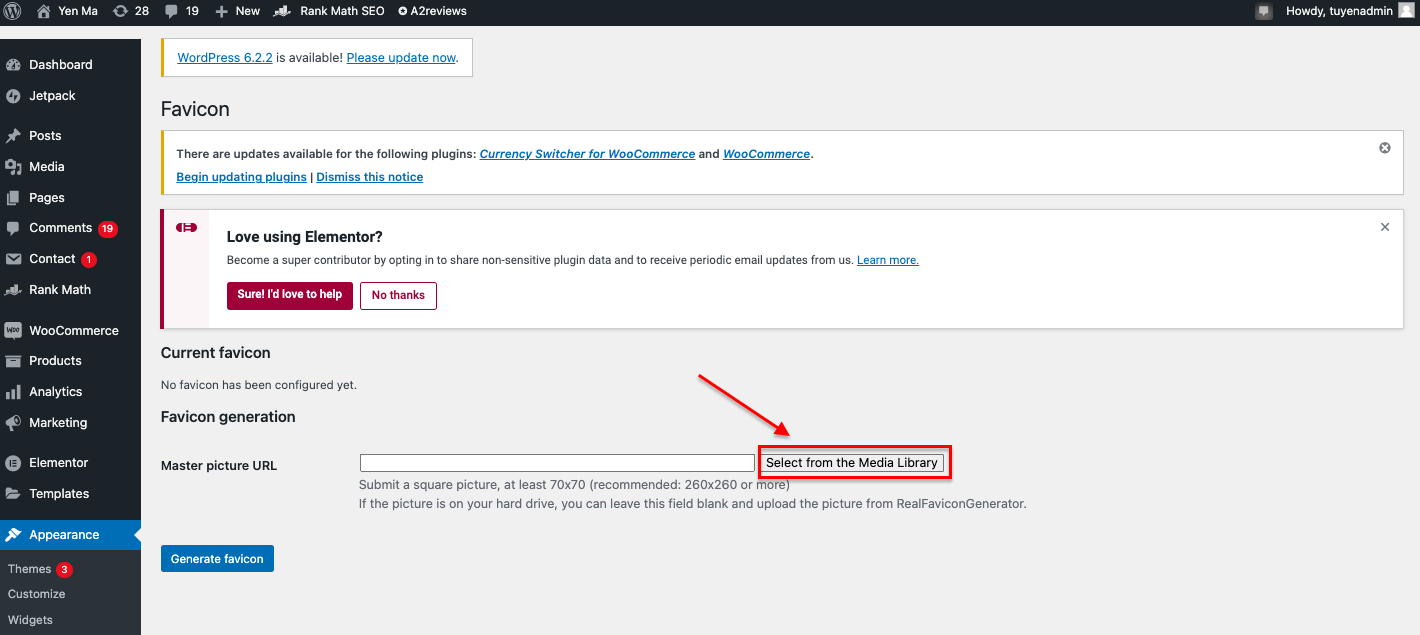This screenshot has height=635, width=1420.
Task: Focus the Master picture URL input field
Action: 557,463
